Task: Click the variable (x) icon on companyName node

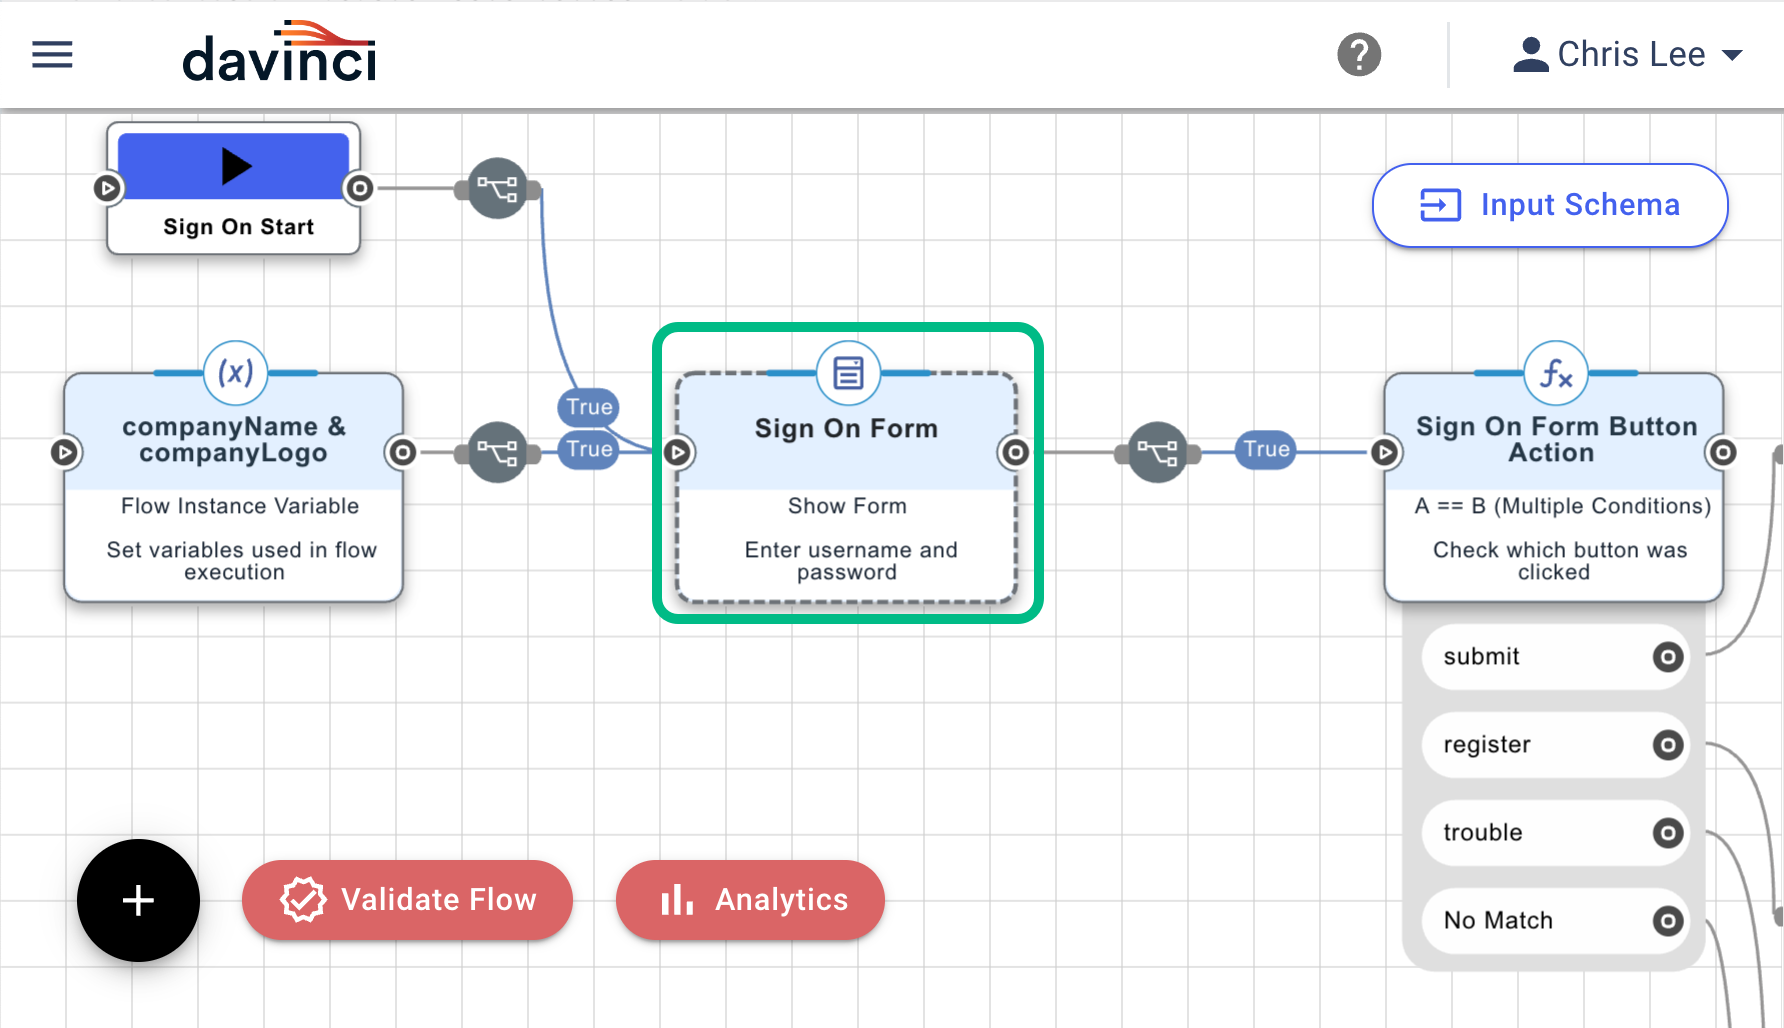Action: coord(234,373)
